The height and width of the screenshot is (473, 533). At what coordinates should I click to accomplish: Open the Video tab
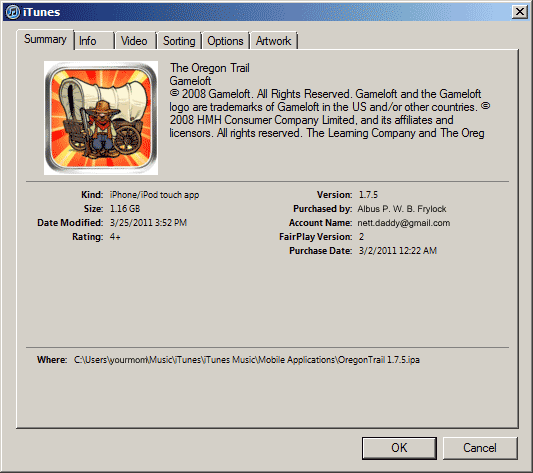click(135, 41)
